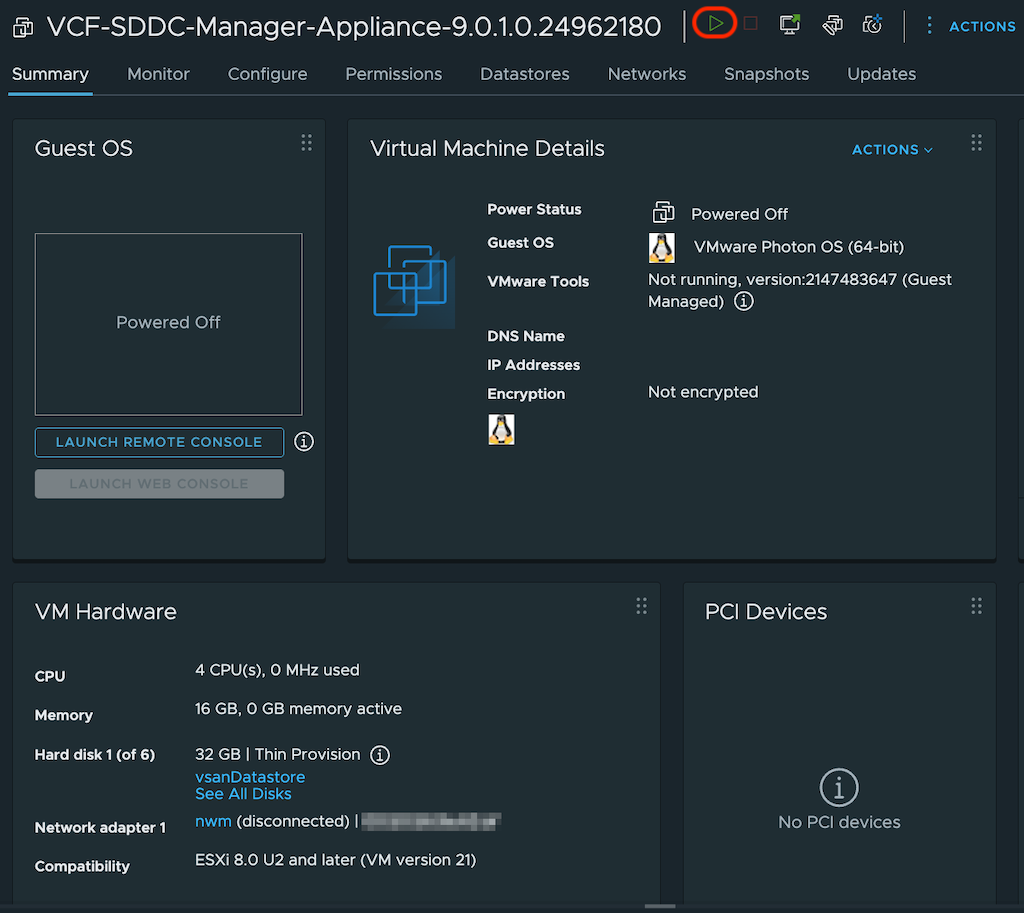Click the info icon beside Thin Provision
Viewport: 1024px width, 913px height.
click(x=380, y=755)
